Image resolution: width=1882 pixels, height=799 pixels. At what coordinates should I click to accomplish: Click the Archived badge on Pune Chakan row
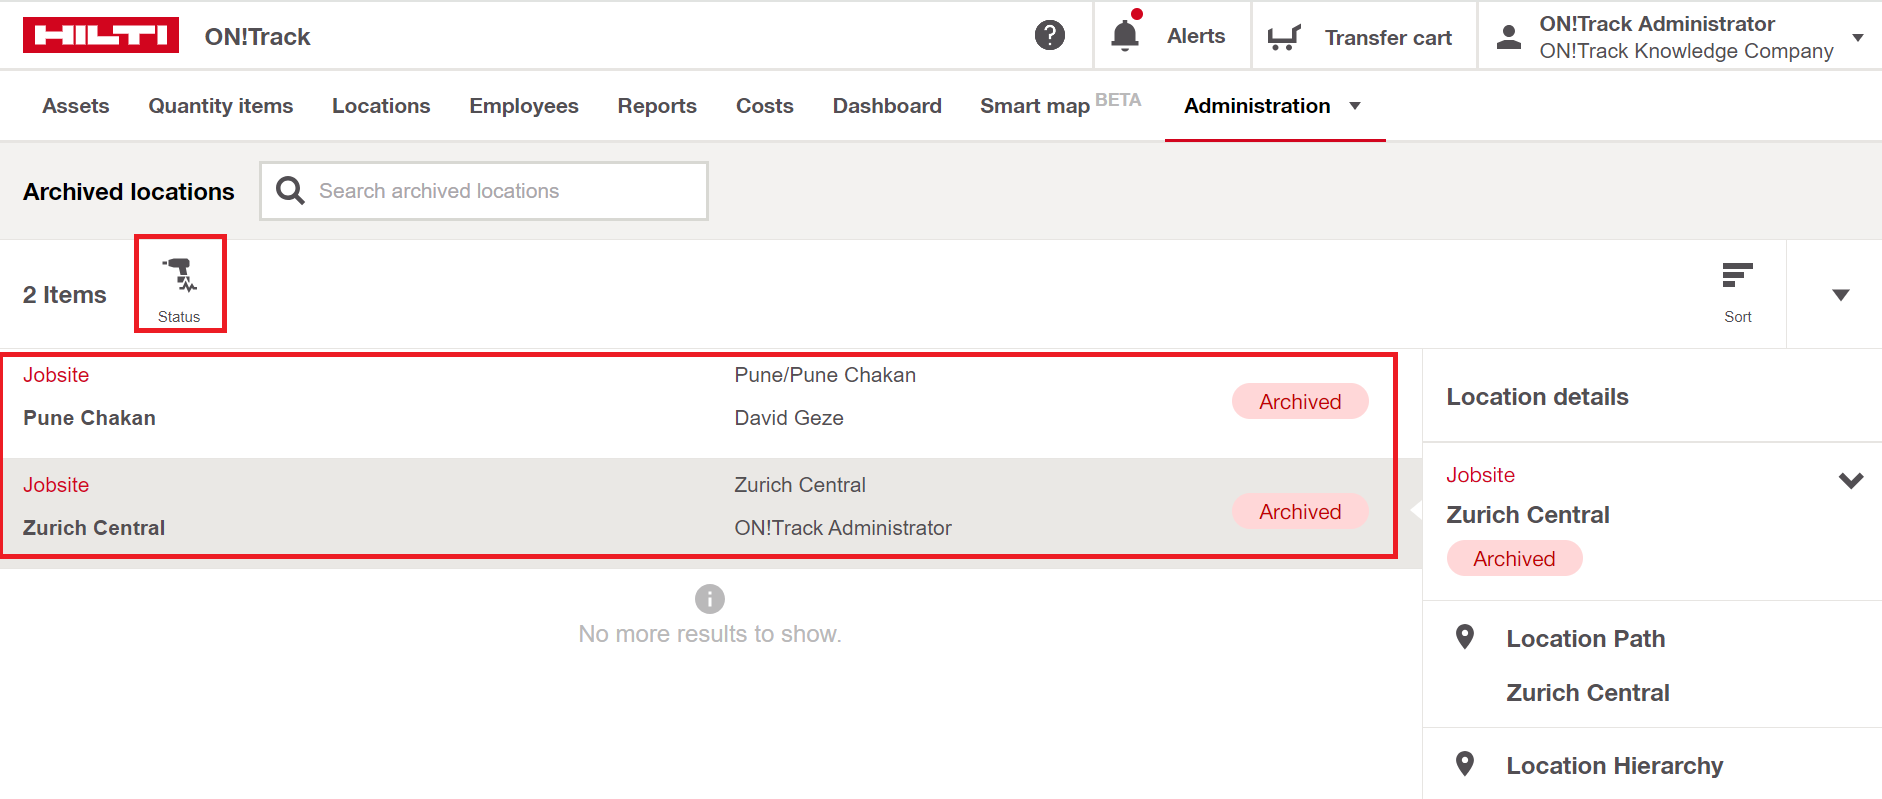coord(1300,401)
